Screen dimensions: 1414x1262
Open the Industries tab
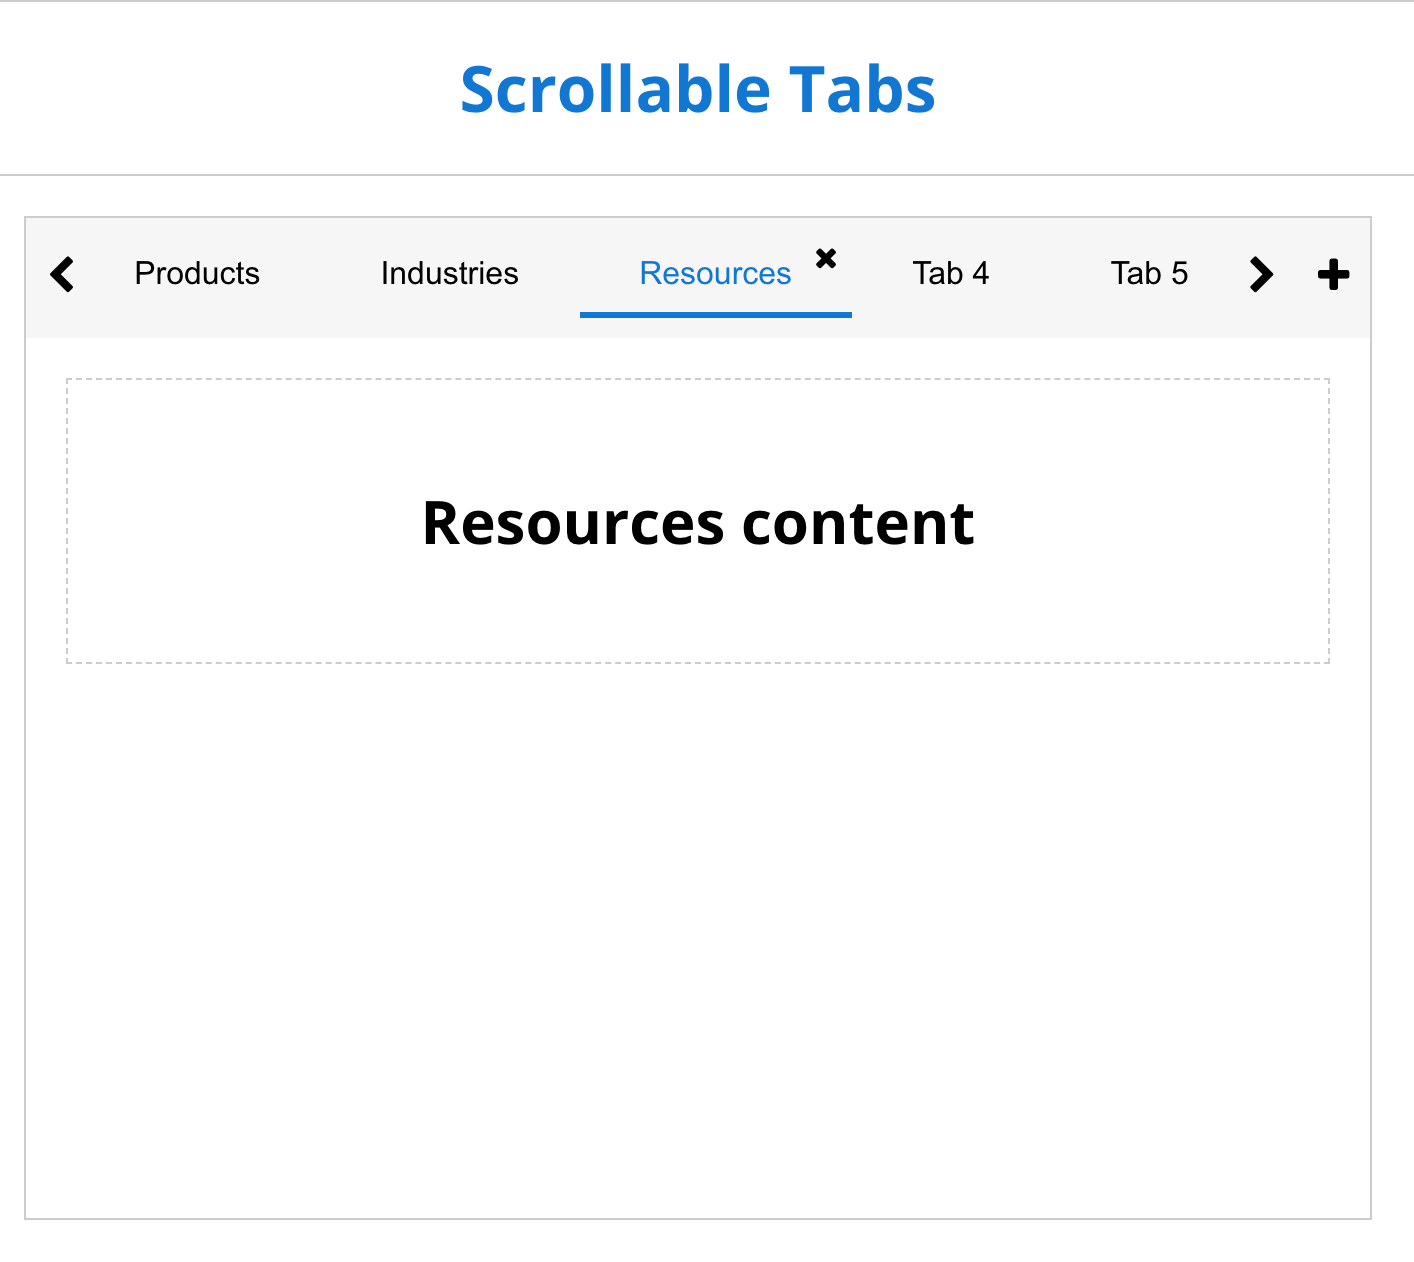coord(449,273)
